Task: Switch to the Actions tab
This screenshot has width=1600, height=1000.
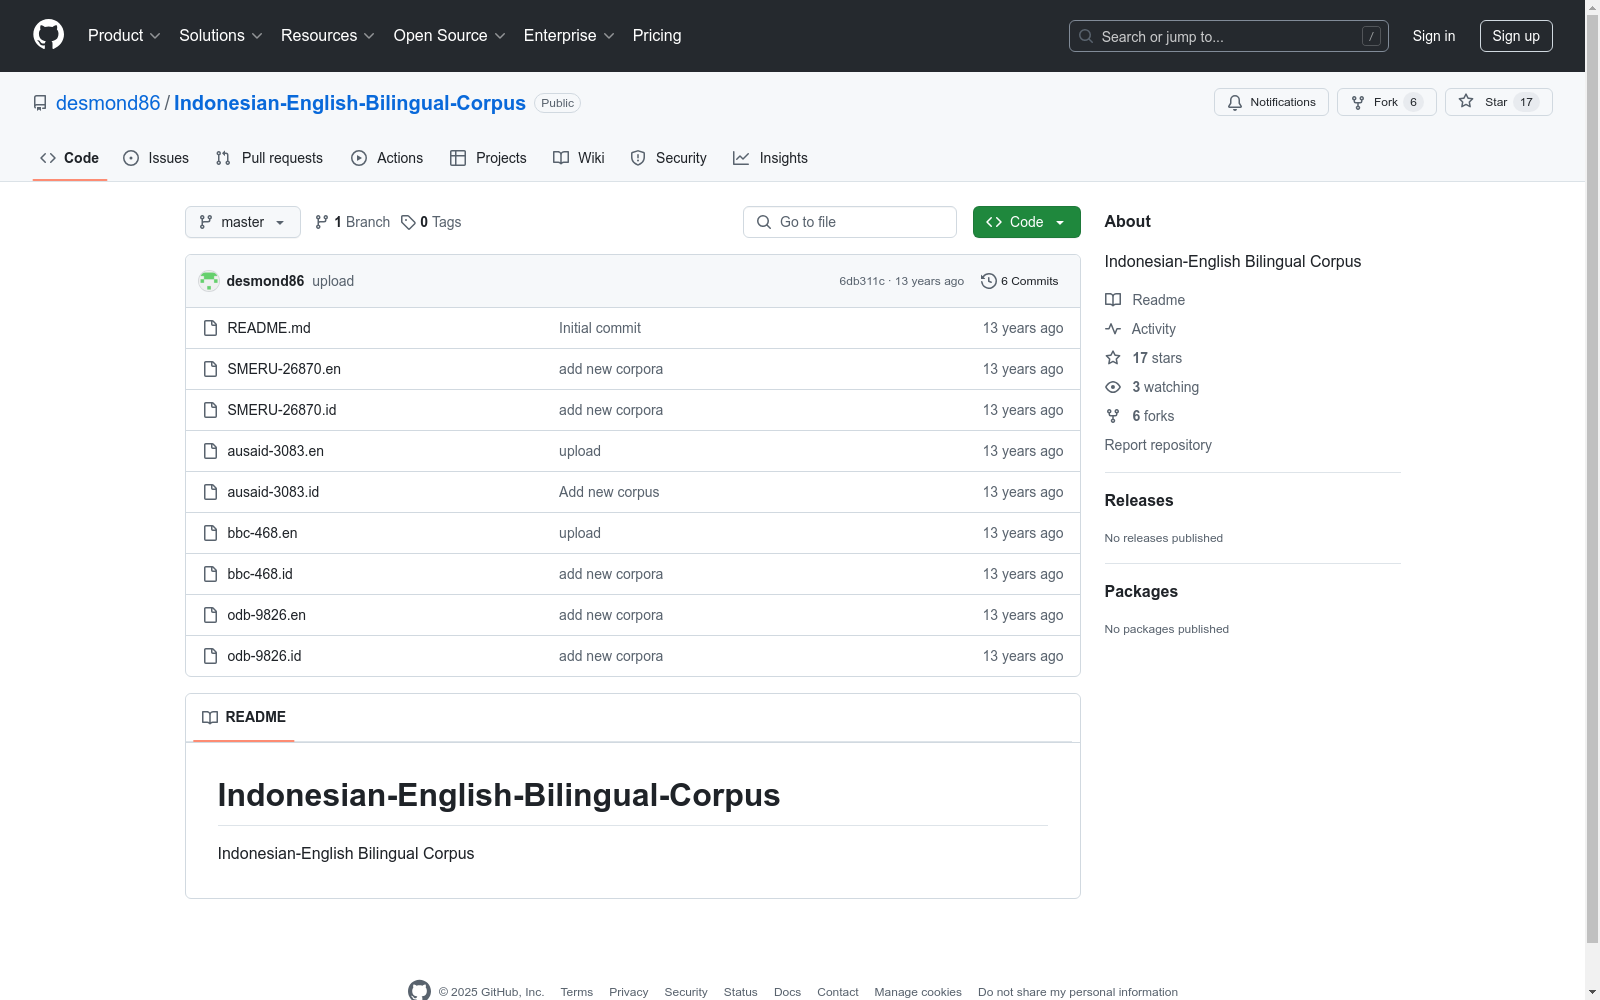Action: [x=387, y=158]
